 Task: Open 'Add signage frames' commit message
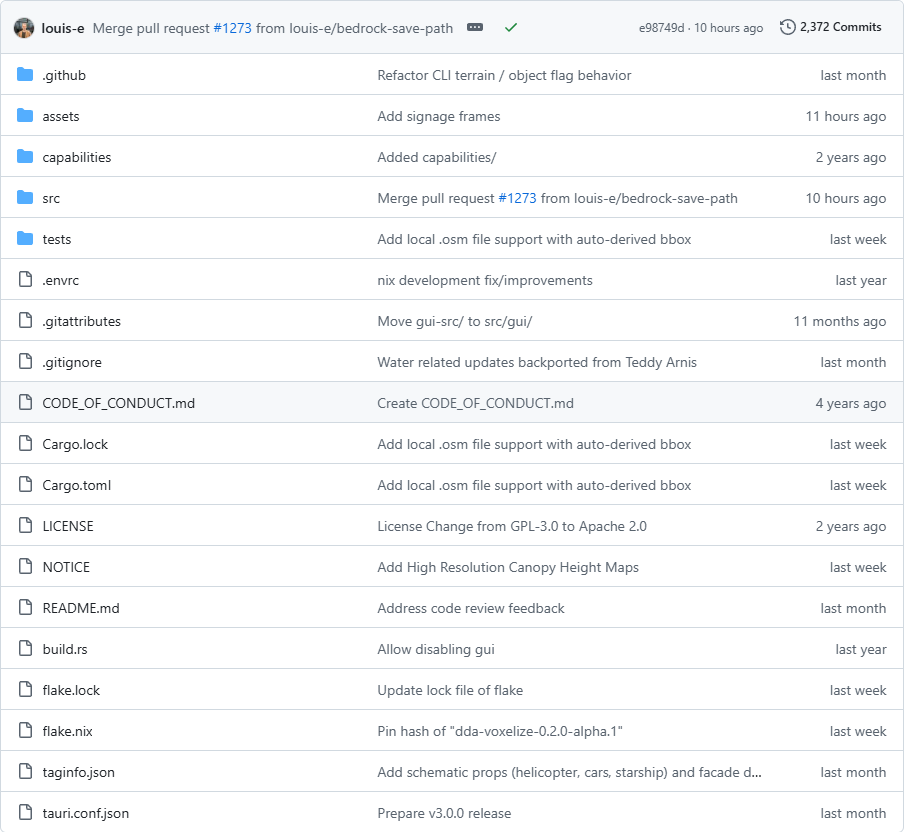click(439, 116)
